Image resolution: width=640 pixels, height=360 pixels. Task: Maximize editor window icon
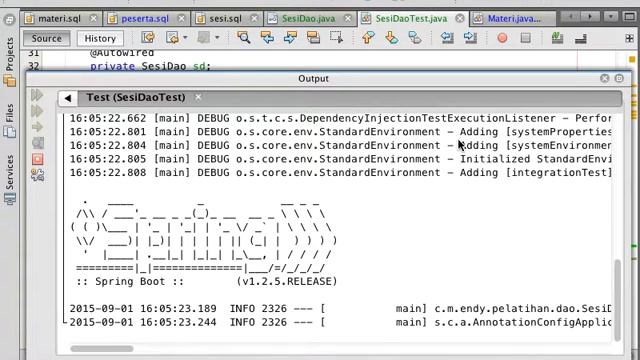(x=629, y=17)
